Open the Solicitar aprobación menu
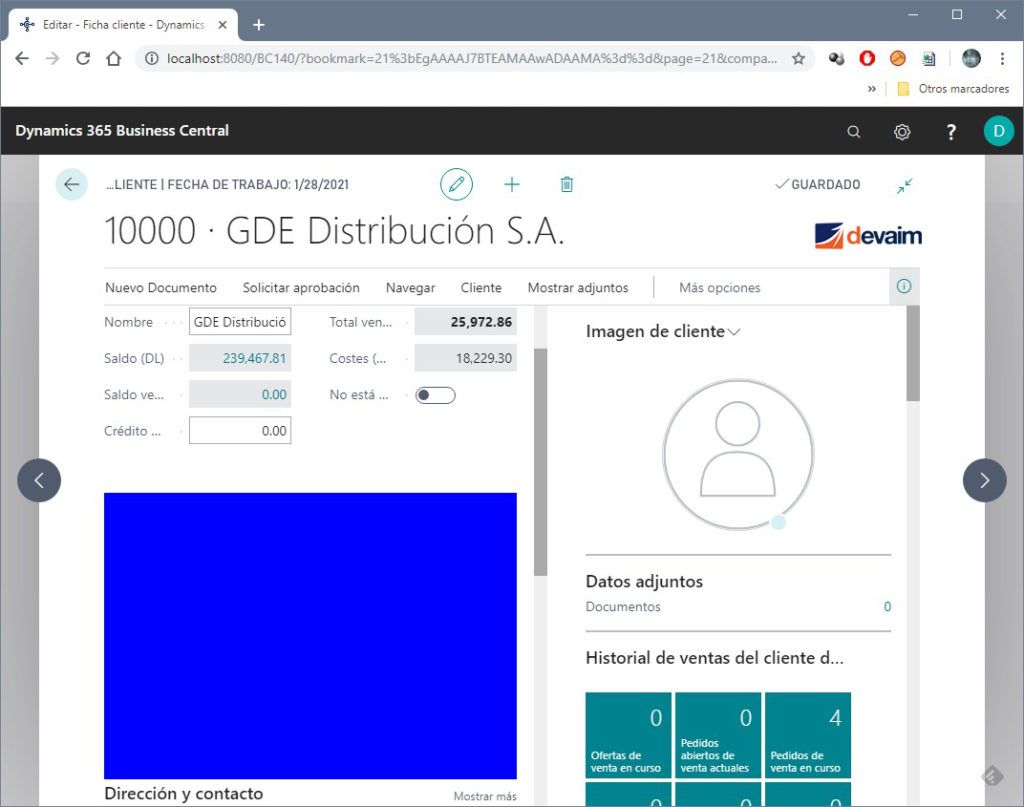Screen dimensions: 1024x807 [301, 288]
